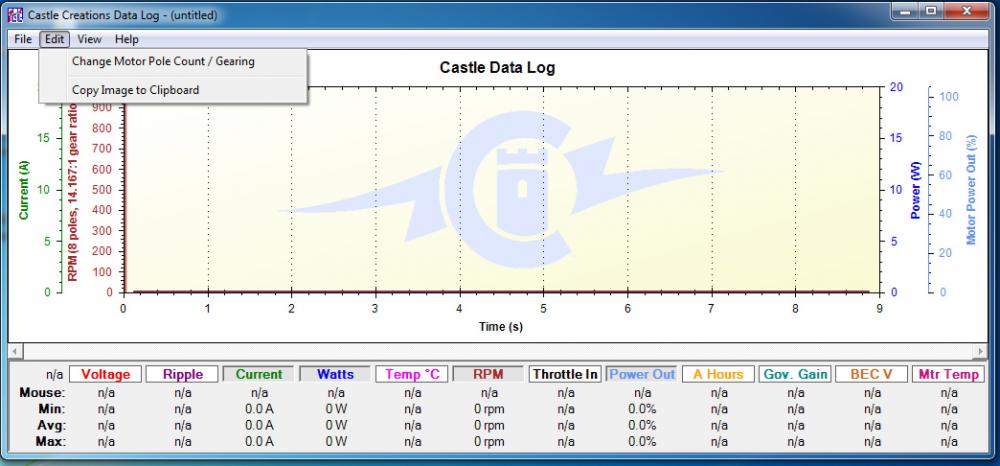Screen dimensions: 1000x466
Task: Toggle the Power Out data series
Action: coord(642,374)
